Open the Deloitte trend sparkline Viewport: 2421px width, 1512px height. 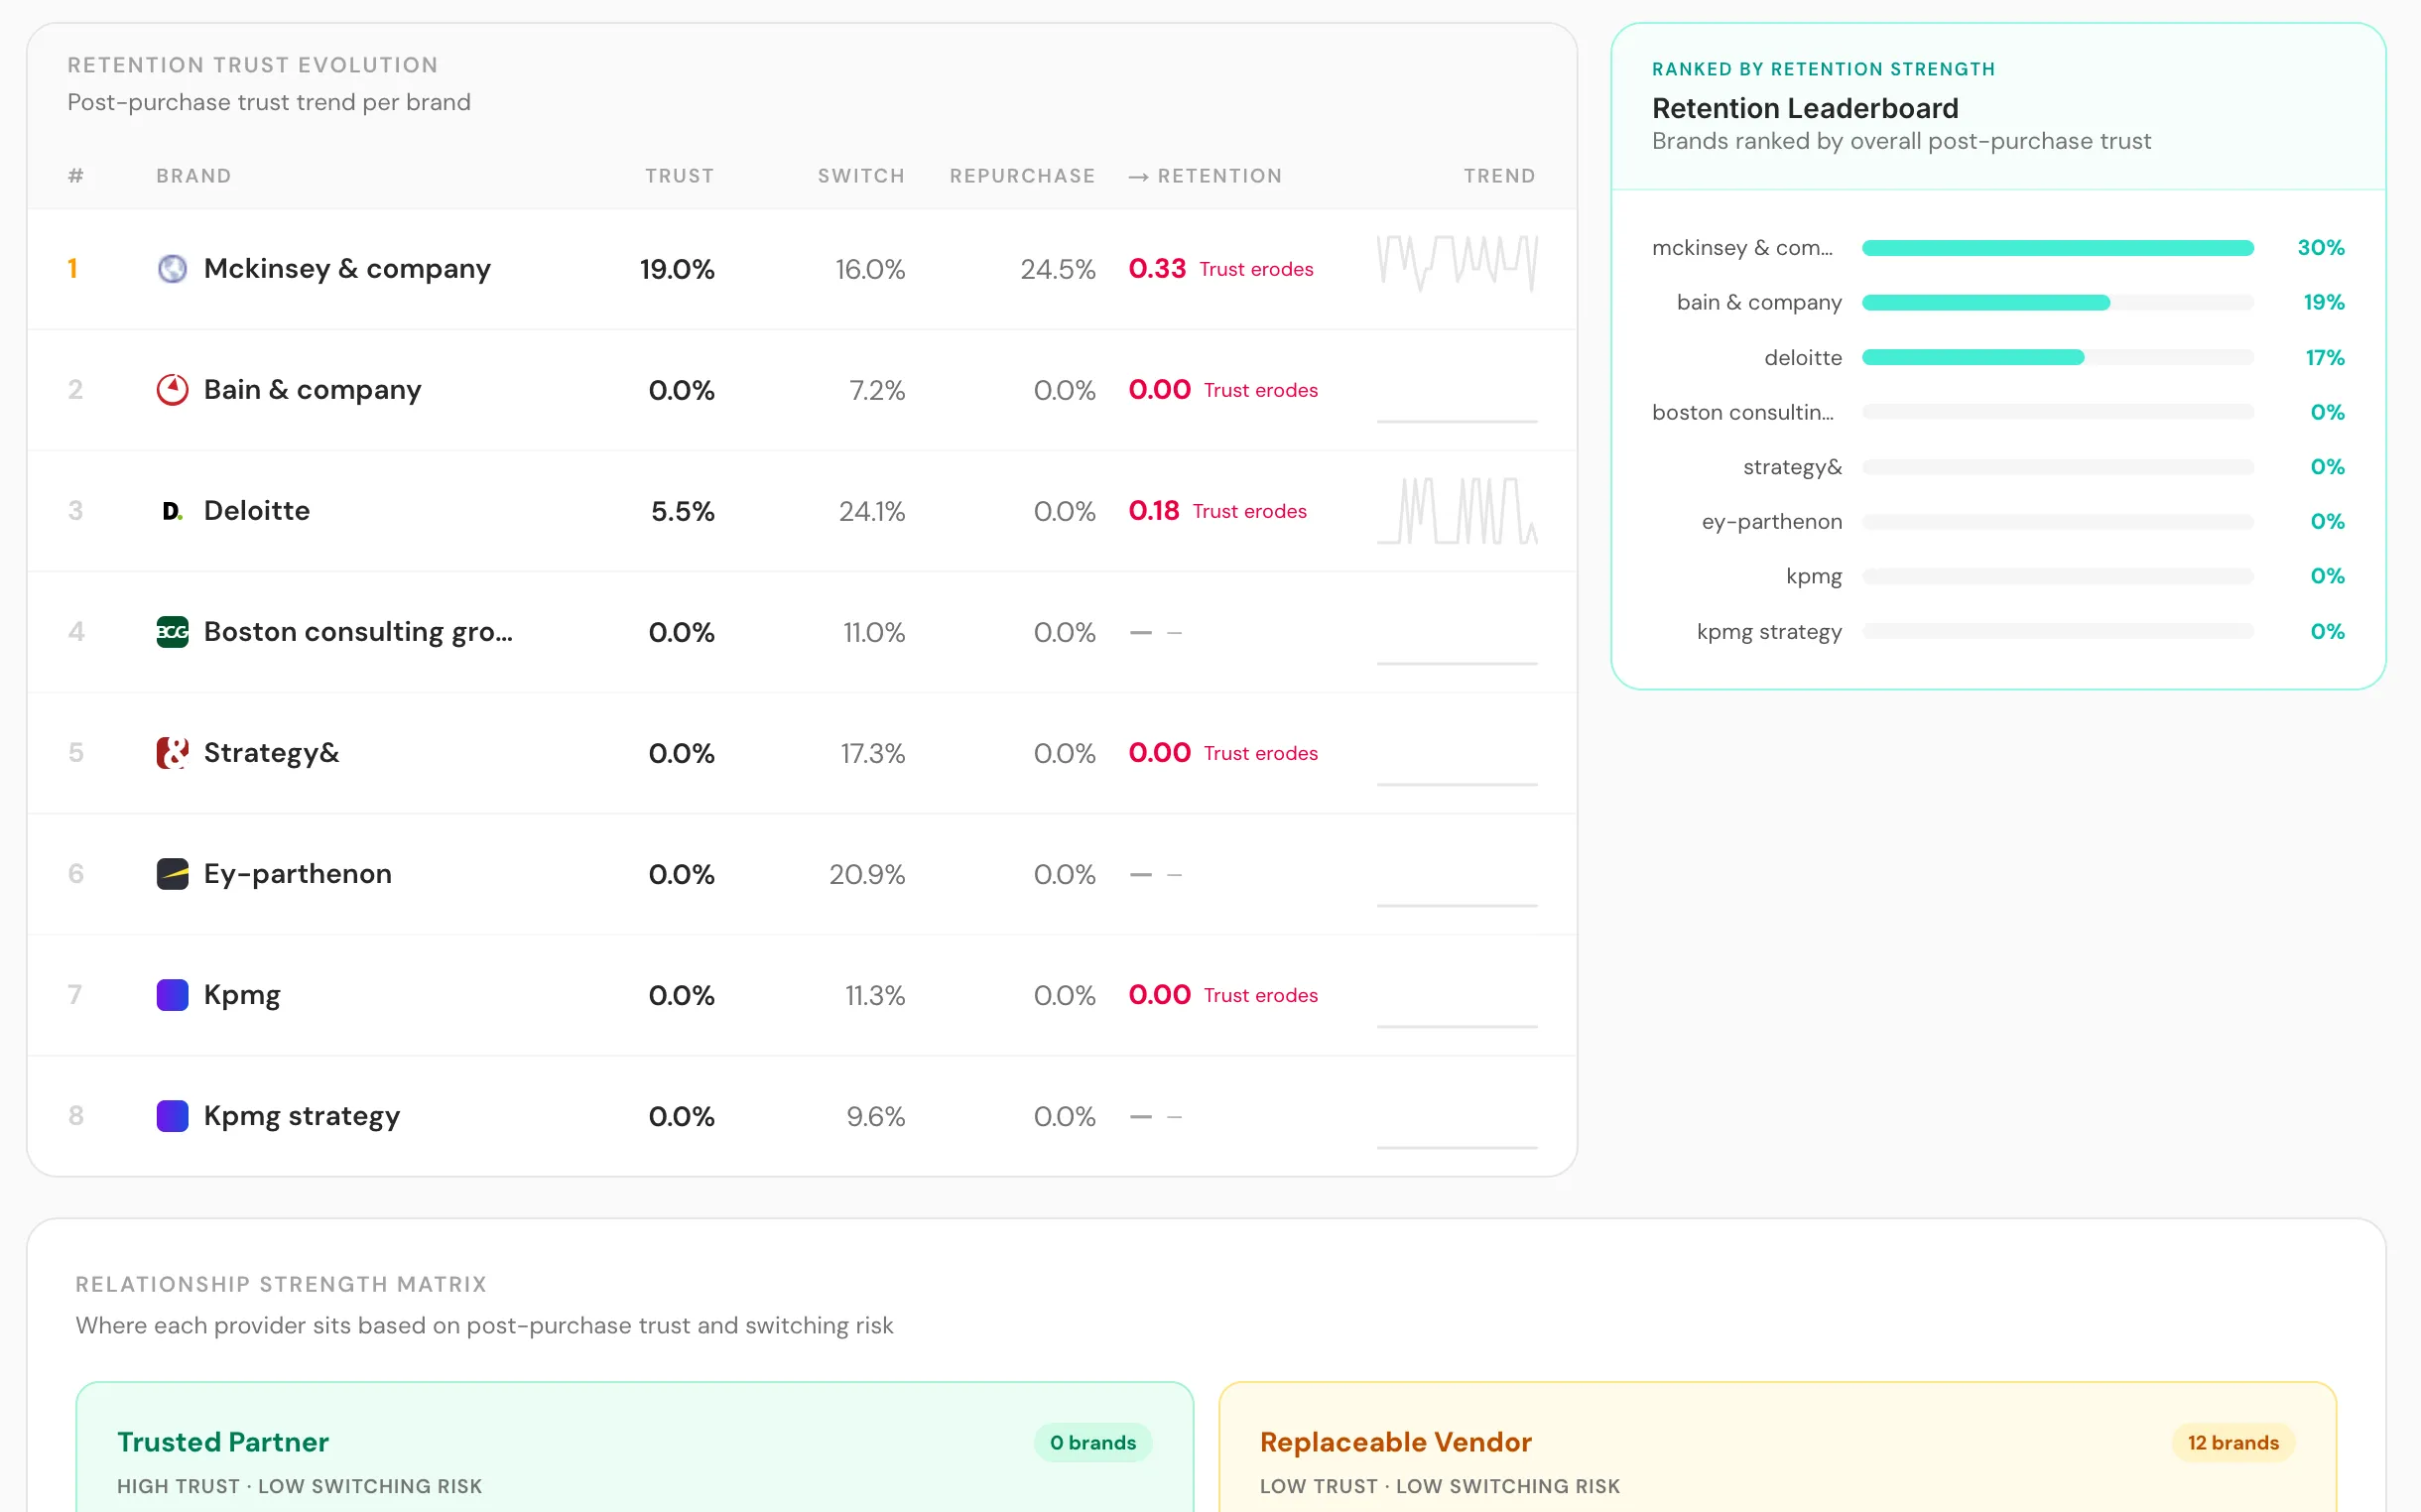tap(1457, 511)
